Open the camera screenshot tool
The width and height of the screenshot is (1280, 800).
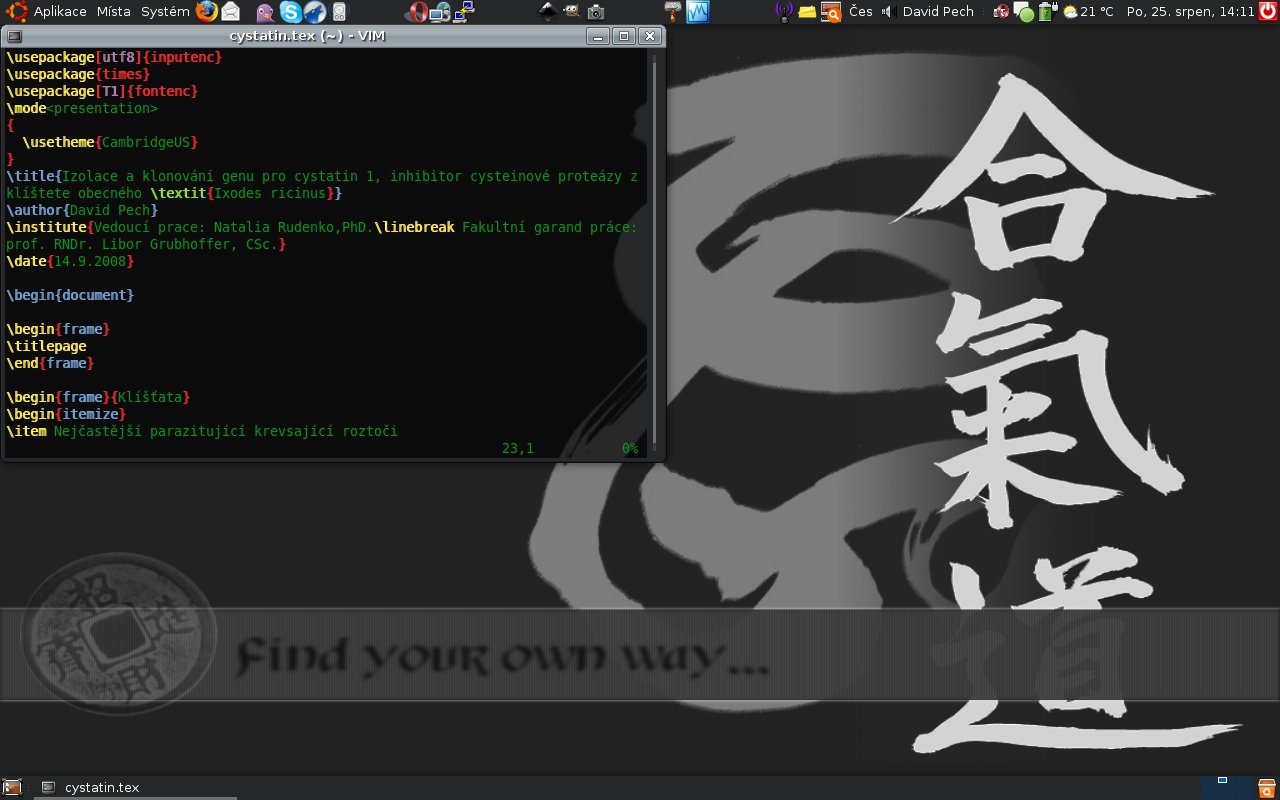click(596, 12)
